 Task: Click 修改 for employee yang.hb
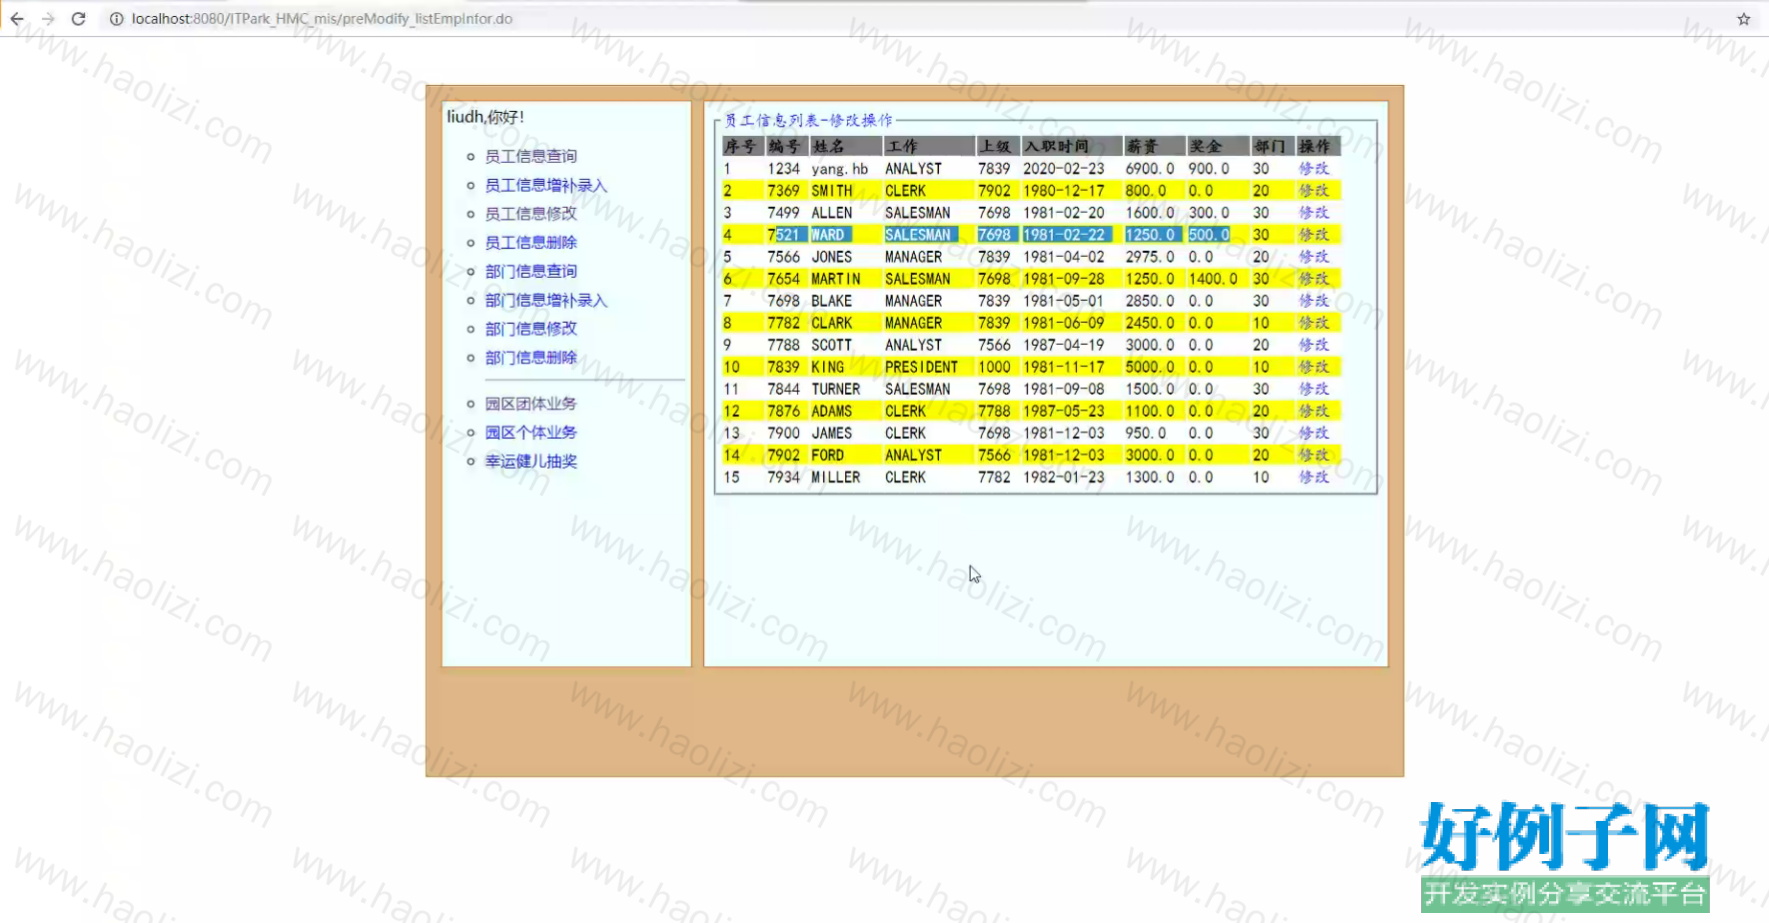(x=1314, y=169)
